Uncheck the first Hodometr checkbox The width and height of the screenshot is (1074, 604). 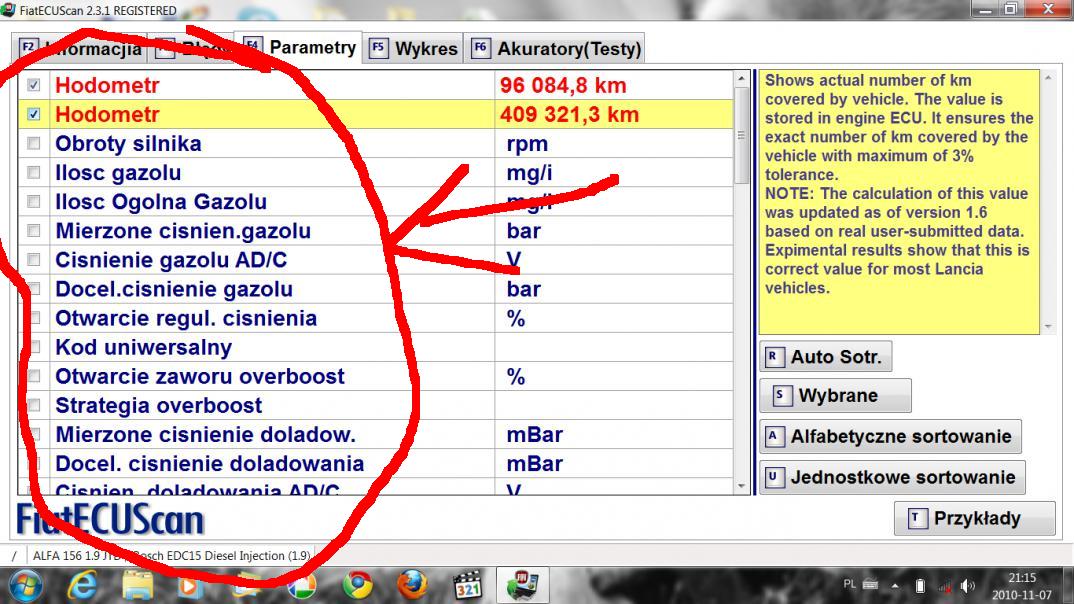34,86
